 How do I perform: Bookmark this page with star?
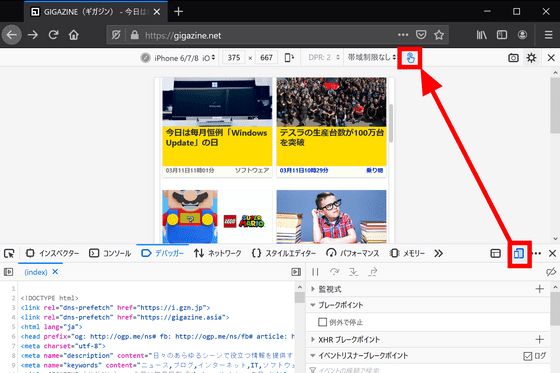point(439,35)
